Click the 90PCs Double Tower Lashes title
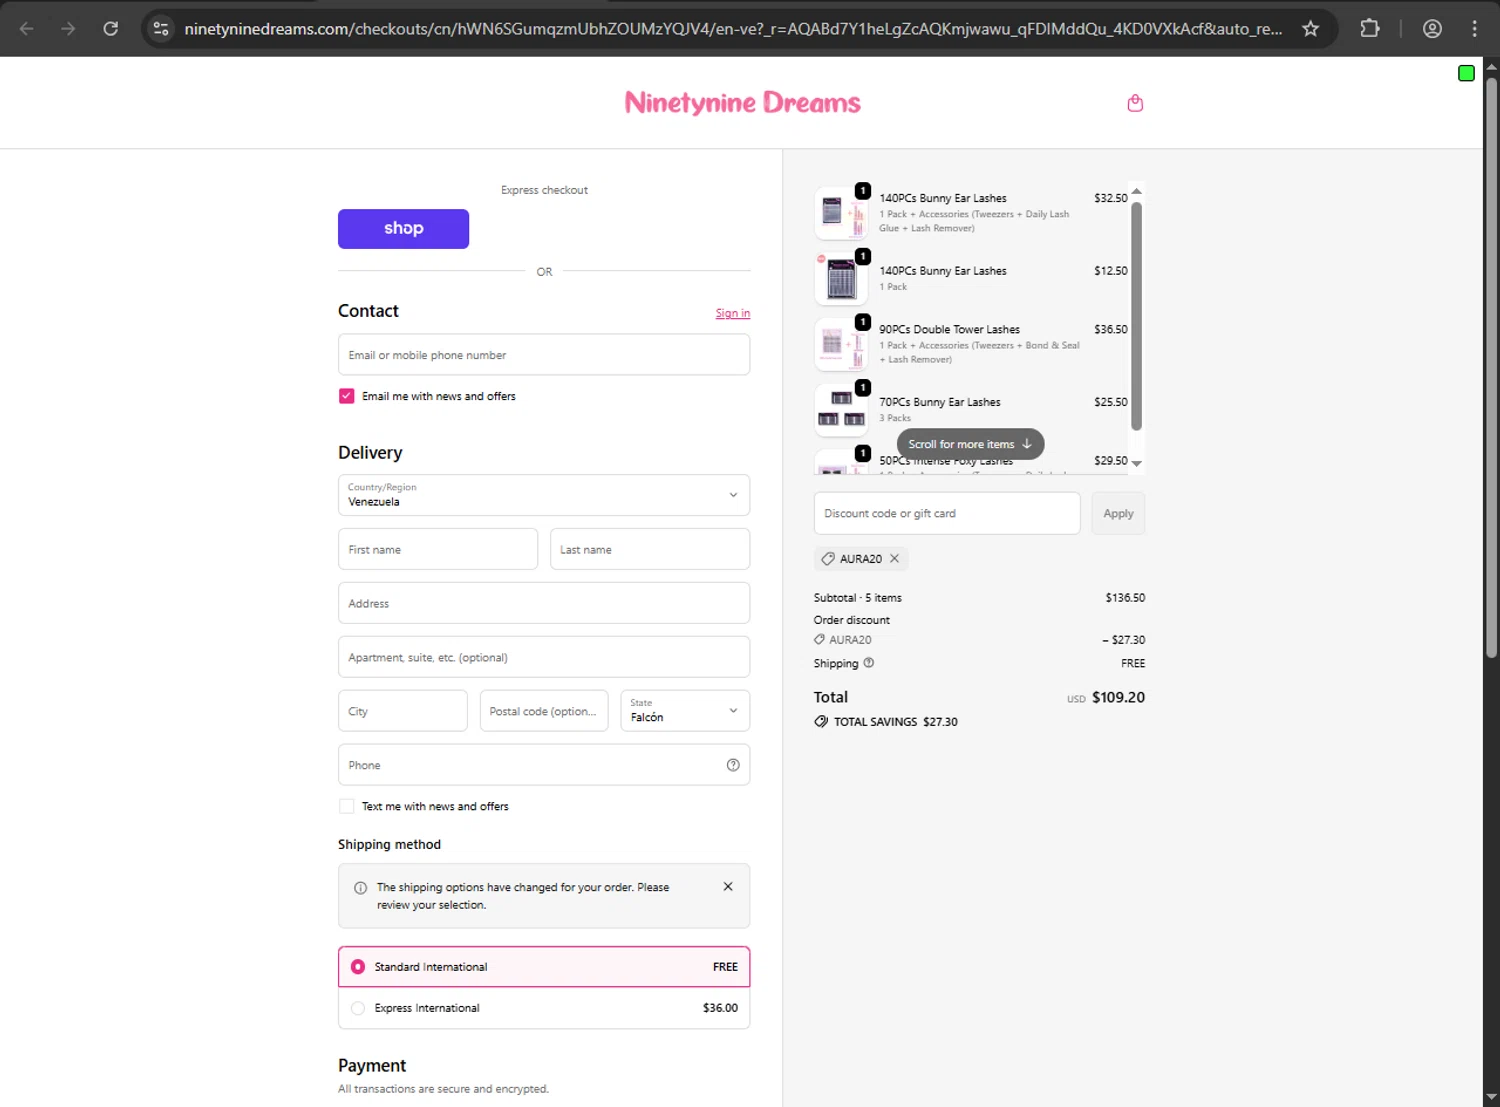The width and height of the screenshot is (1500, 1107). click(x=949, y=330)
